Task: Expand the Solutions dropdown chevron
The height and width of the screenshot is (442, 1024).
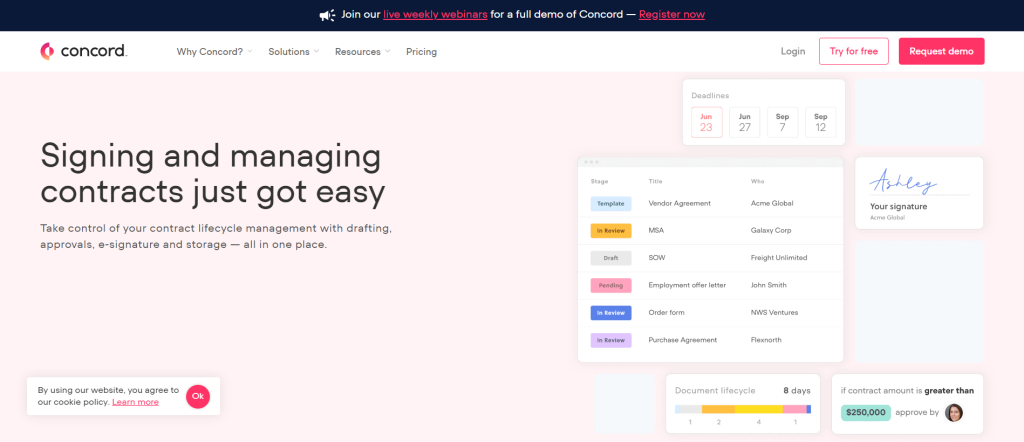Action: pyautogui.click(x=316, y=51)
